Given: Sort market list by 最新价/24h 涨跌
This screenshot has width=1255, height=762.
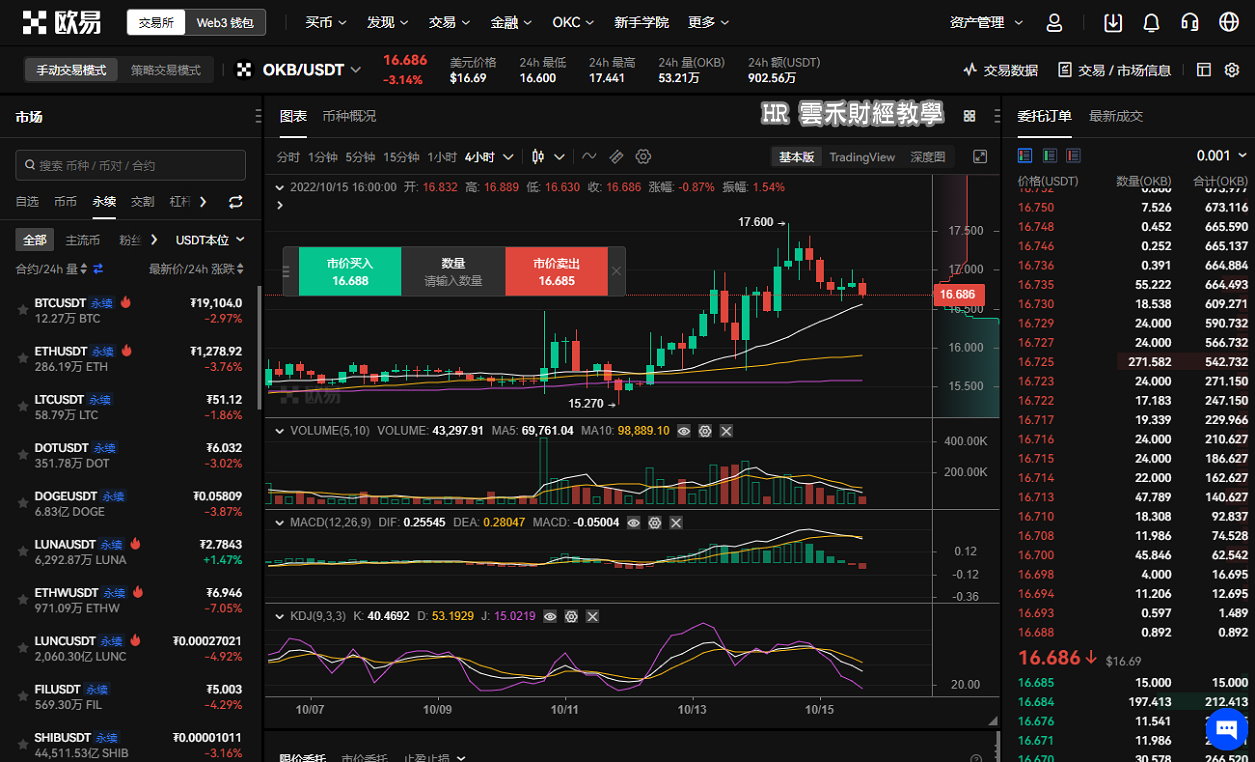Looking at the screenshot, I should [197, 269].
